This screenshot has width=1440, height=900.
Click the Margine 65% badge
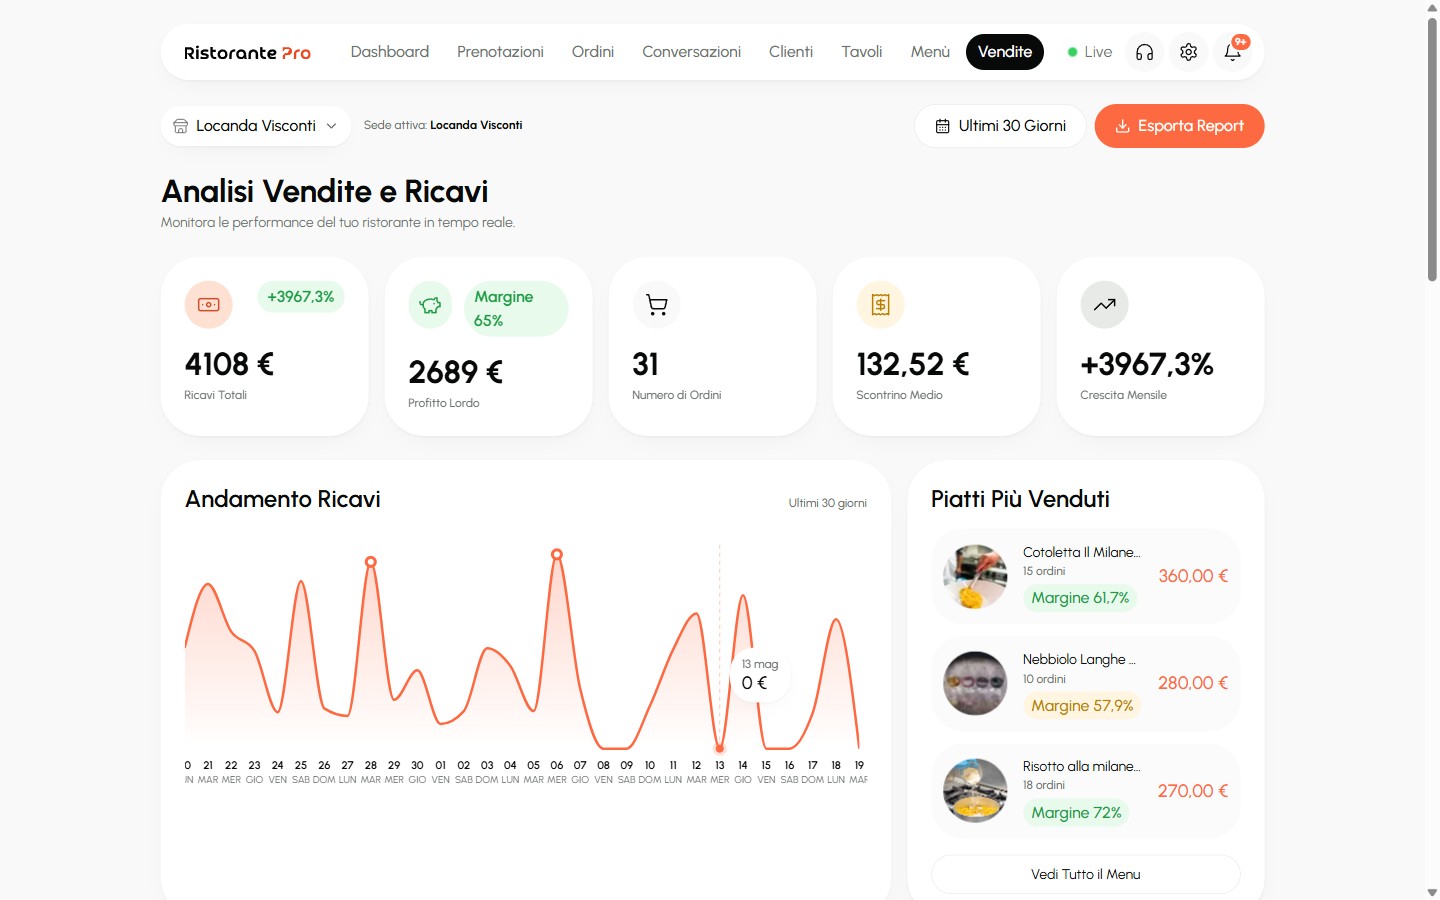point(516,309)
